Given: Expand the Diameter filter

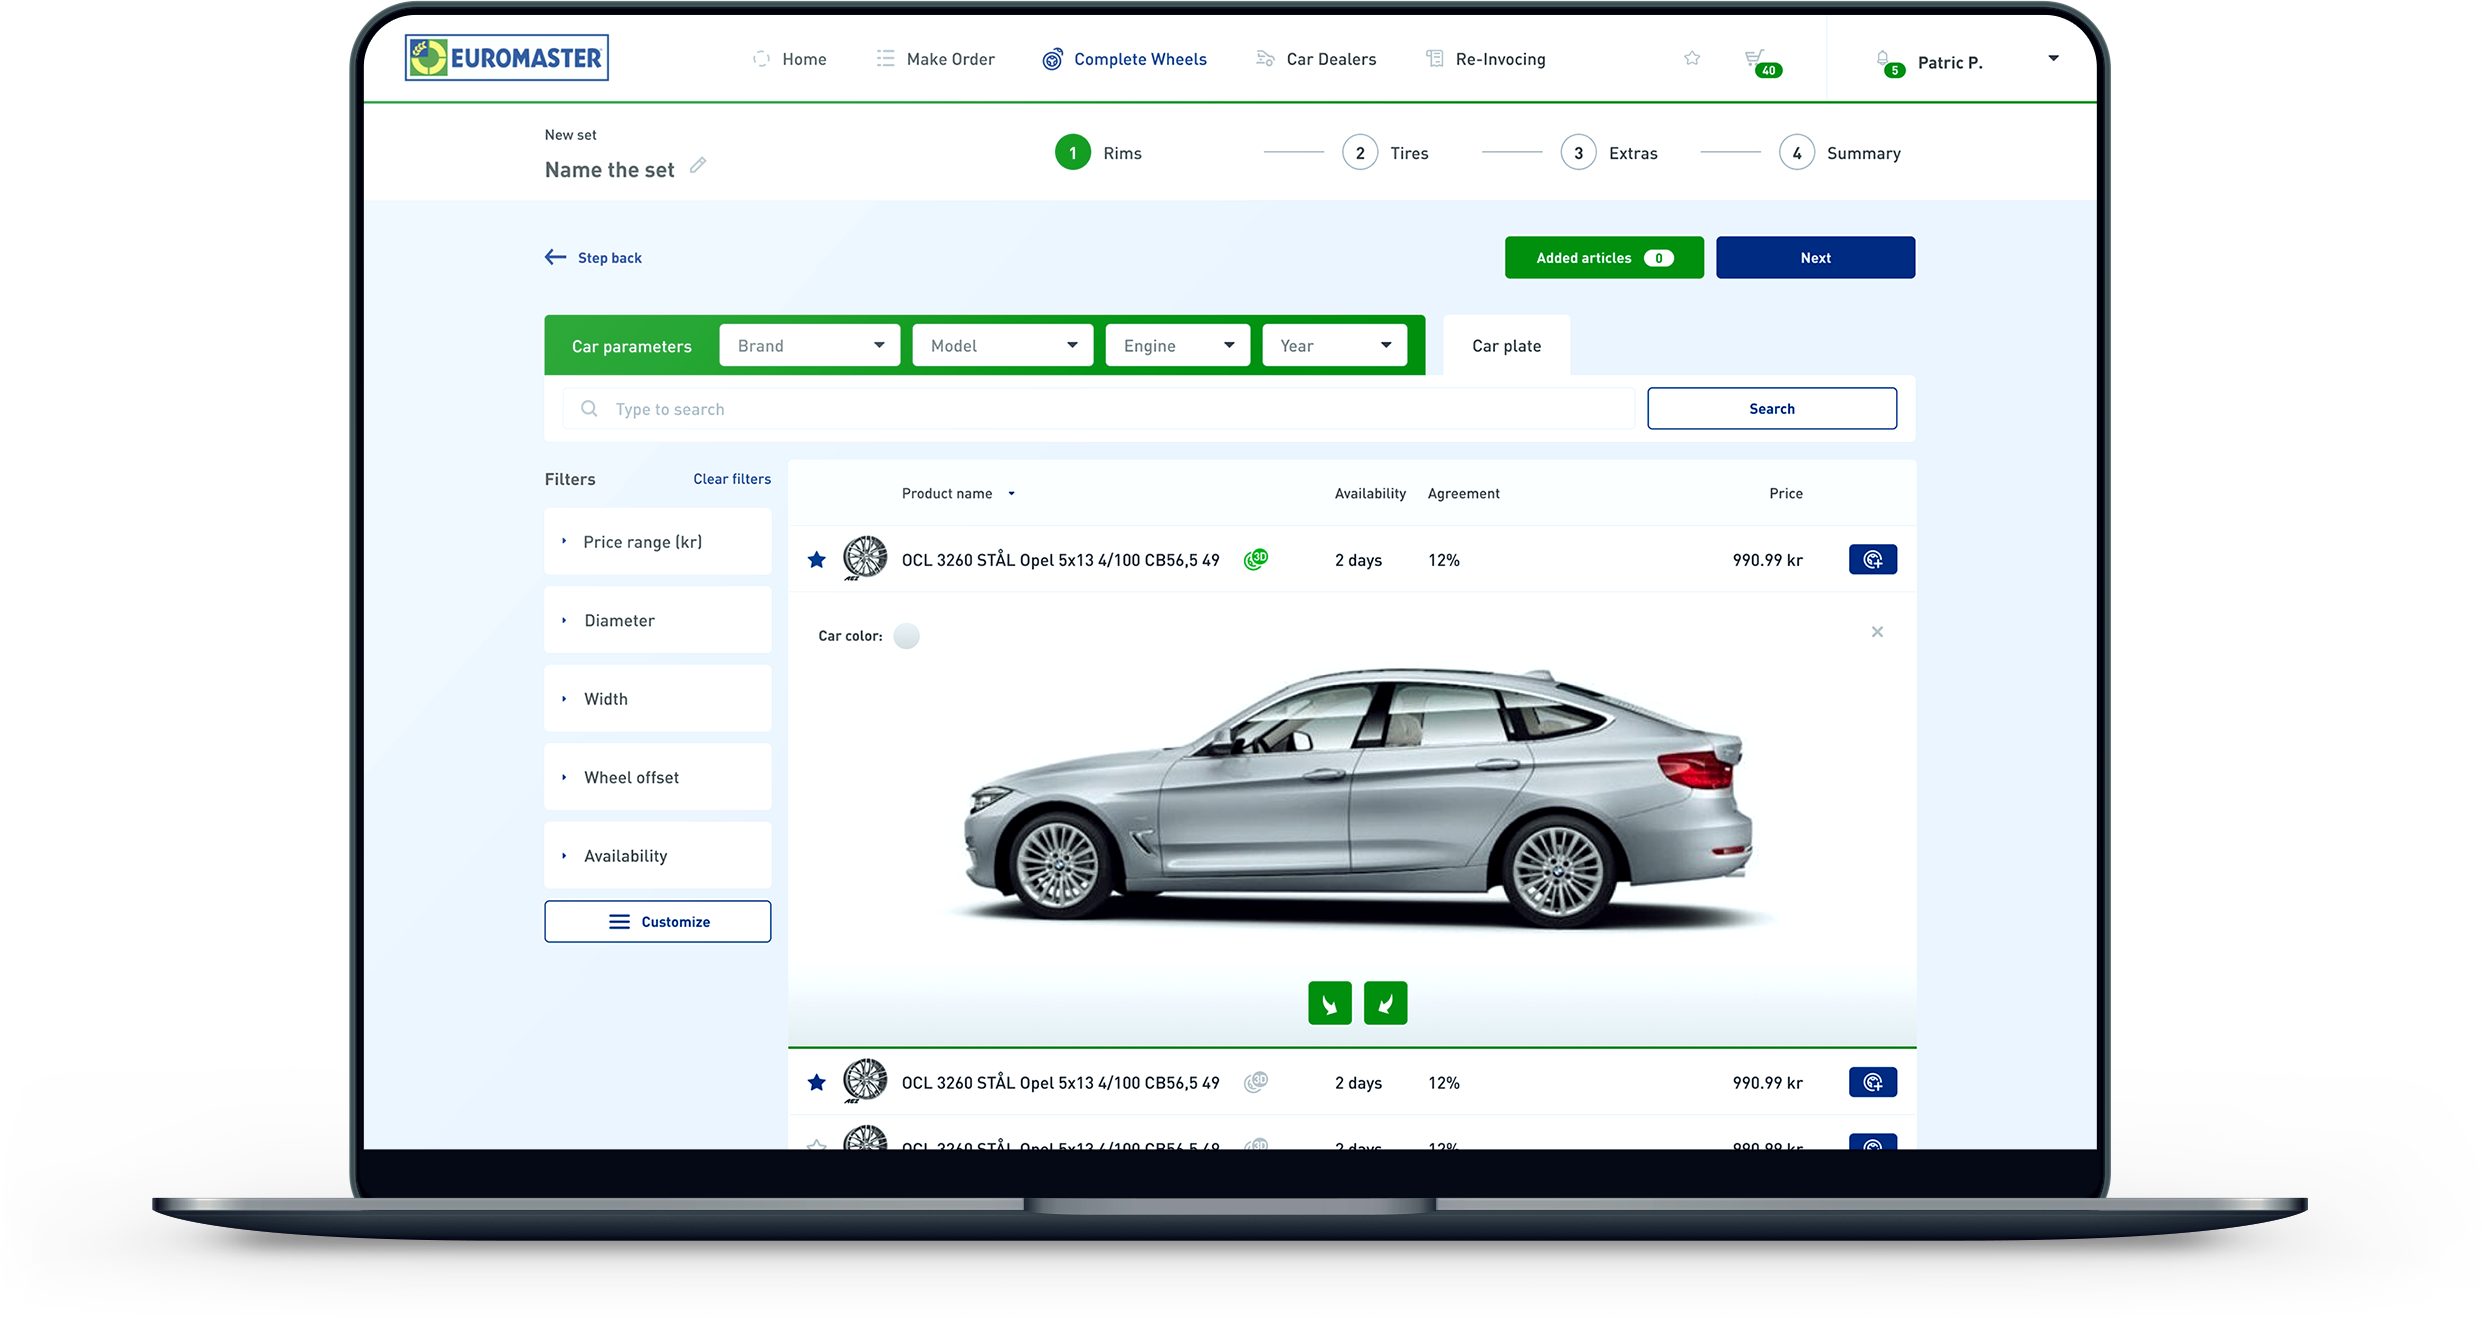Looking at the screenshot, I should 657,620.
